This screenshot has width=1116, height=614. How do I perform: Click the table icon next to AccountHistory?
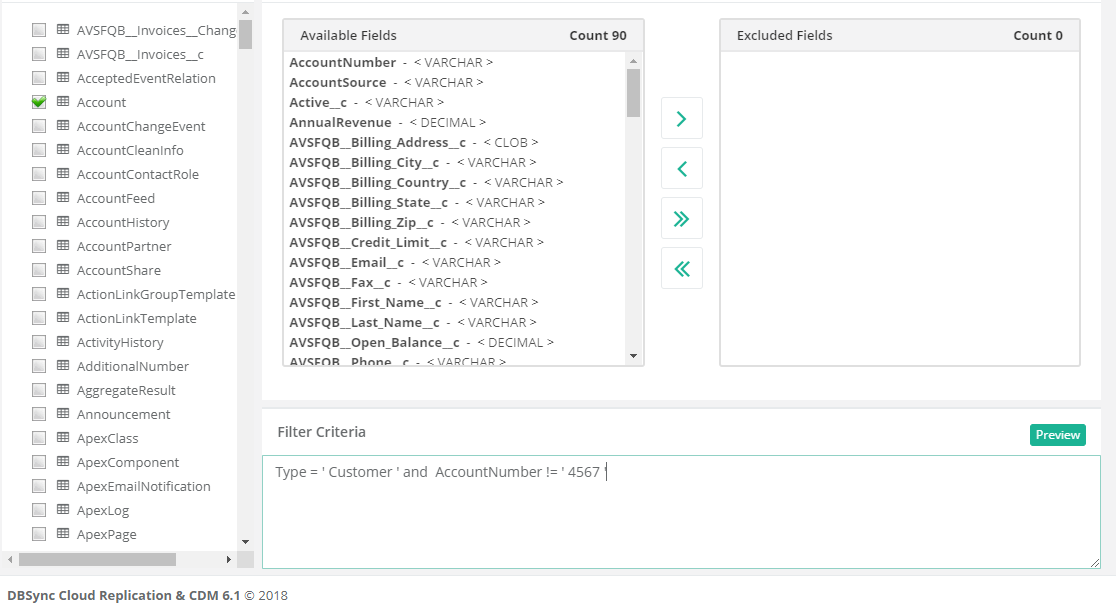coord(62,222)
